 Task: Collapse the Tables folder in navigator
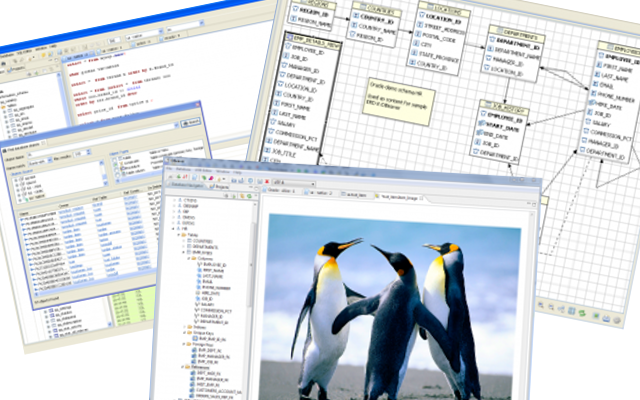click(179, 235)
